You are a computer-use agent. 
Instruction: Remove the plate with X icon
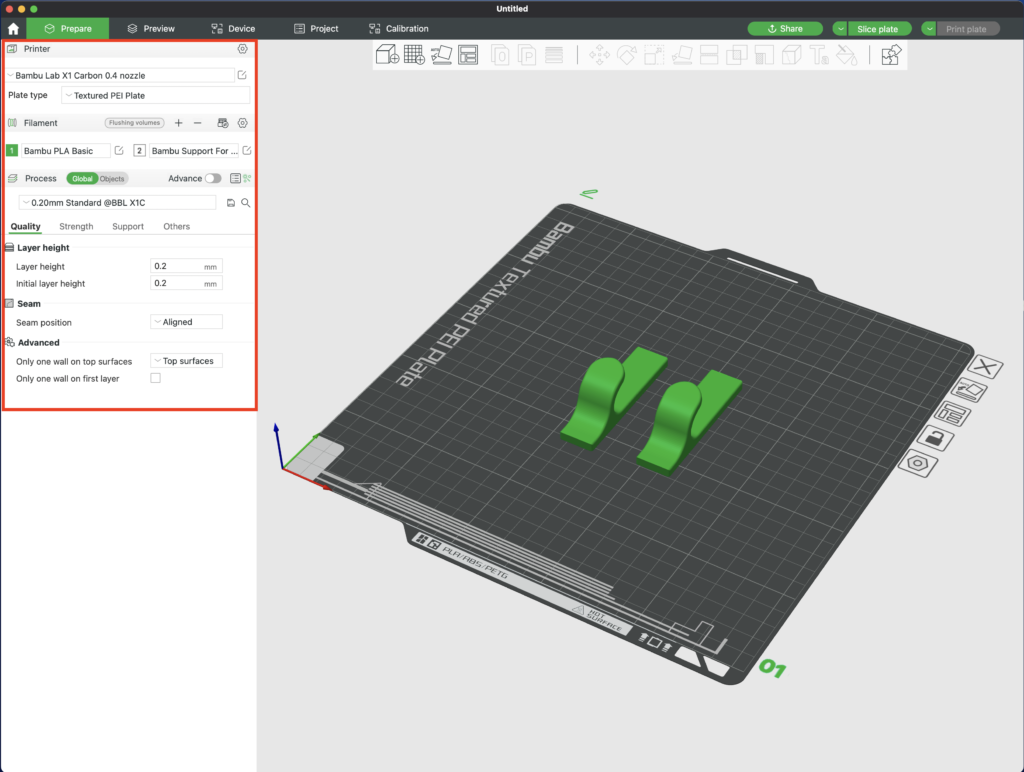click(985, 367)
